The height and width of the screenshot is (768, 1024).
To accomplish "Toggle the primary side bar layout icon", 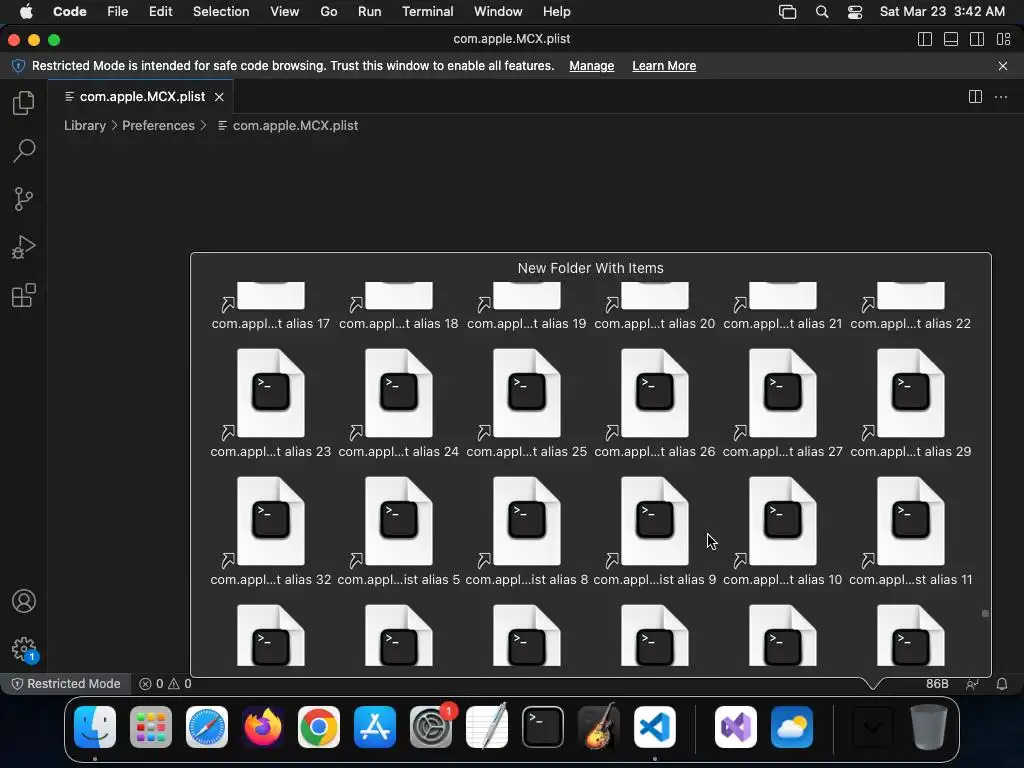I will (x=925, y=39).
